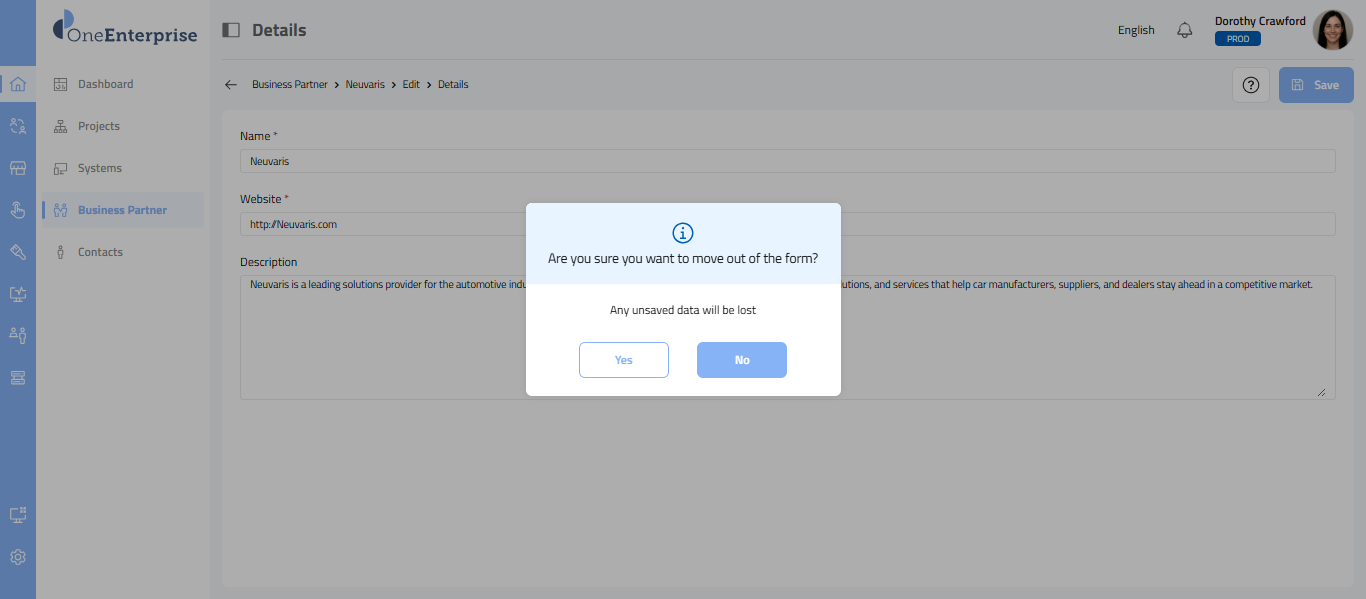Screen dimensions: 1366x599
Task: Click the help question mark button
Action: 1250,85
